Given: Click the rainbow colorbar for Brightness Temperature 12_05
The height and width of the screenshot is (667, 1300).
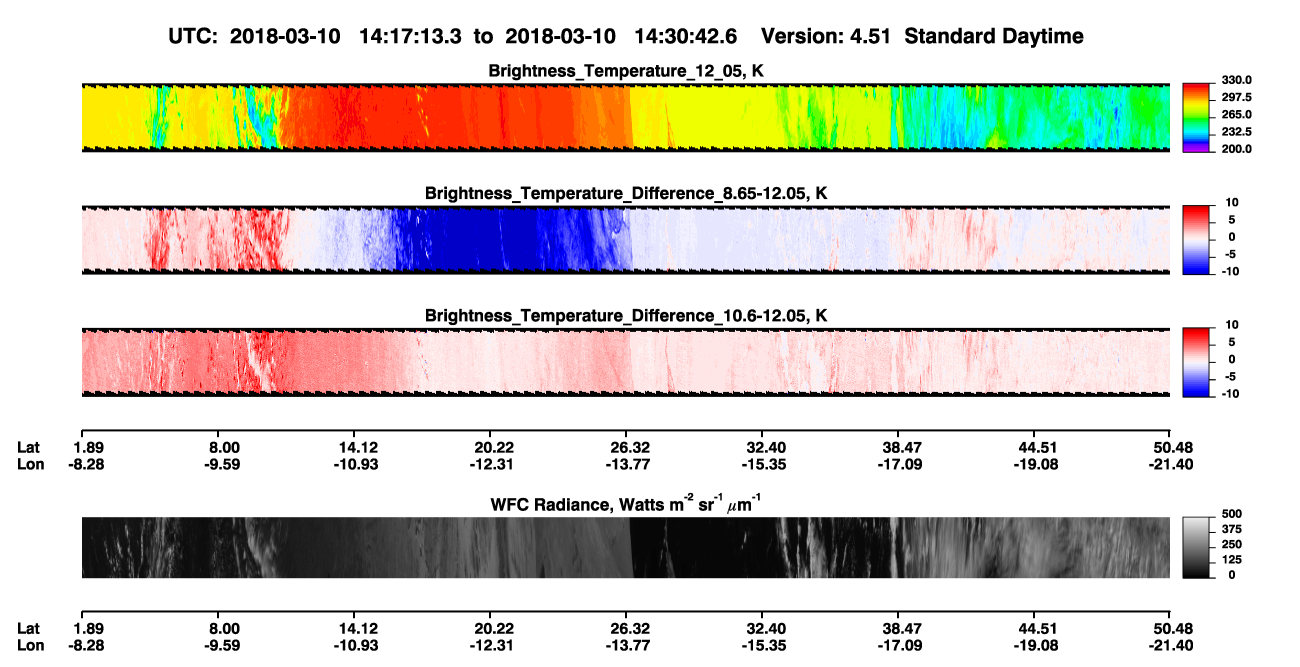Looking at the screenshot, I should click(x=1198, y=117).
